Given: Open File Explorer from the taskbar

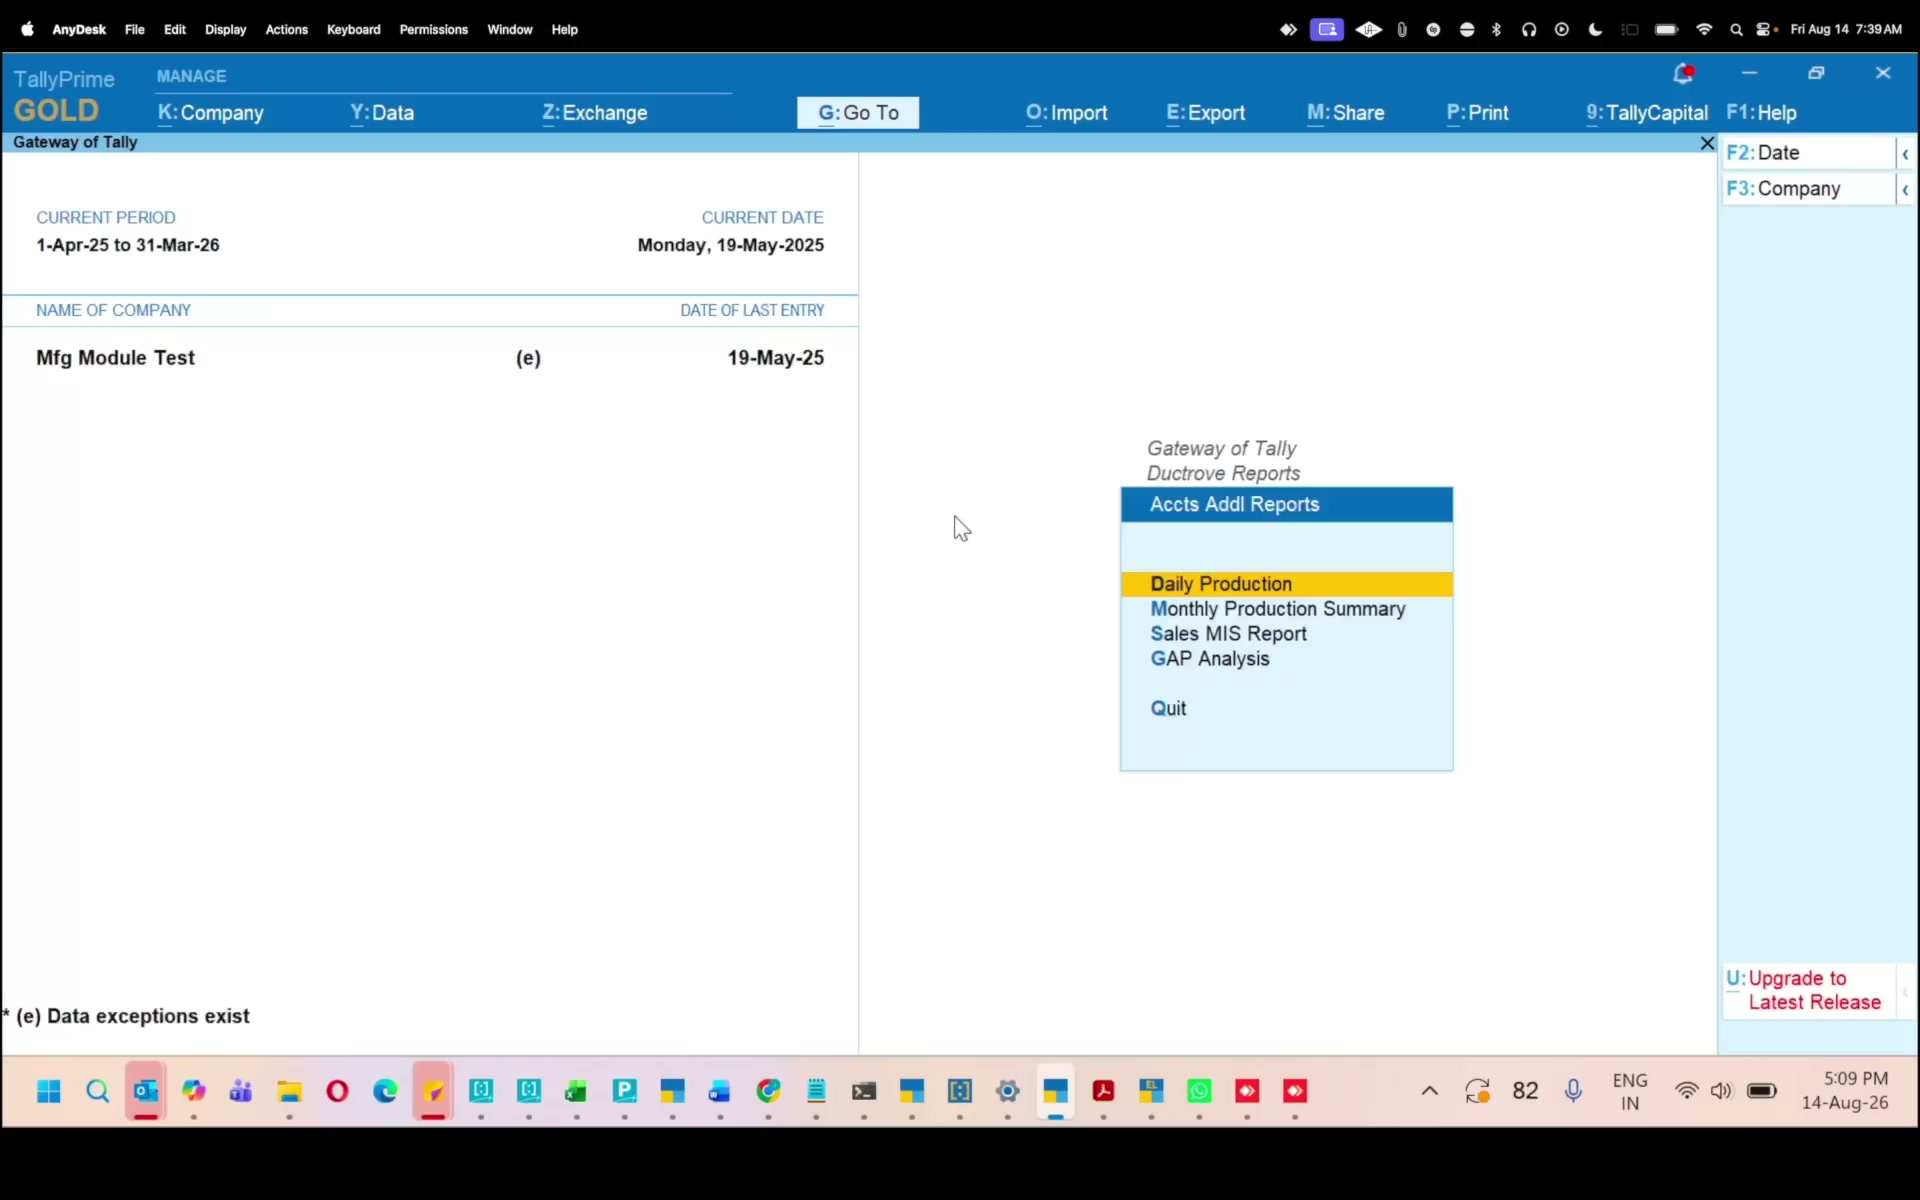Looking at the screenshot, I should coord(289,1091).
